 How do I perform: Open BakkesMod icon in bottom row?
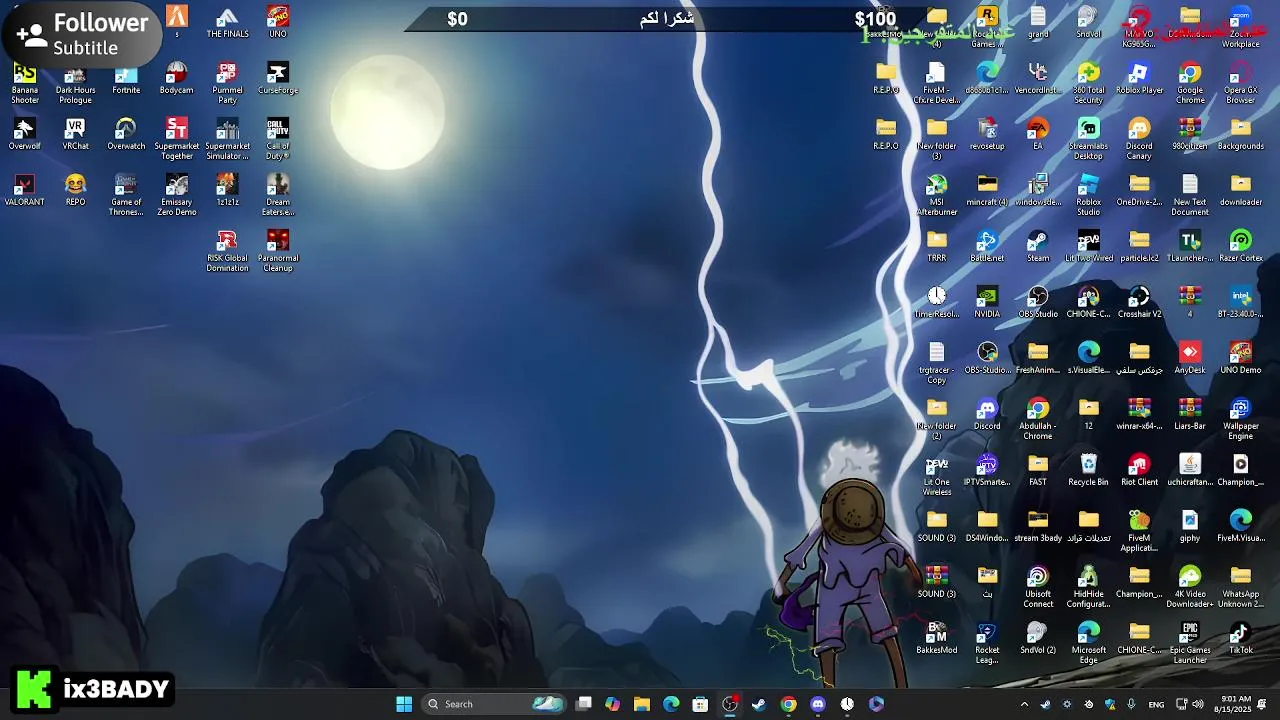(937, 638)
